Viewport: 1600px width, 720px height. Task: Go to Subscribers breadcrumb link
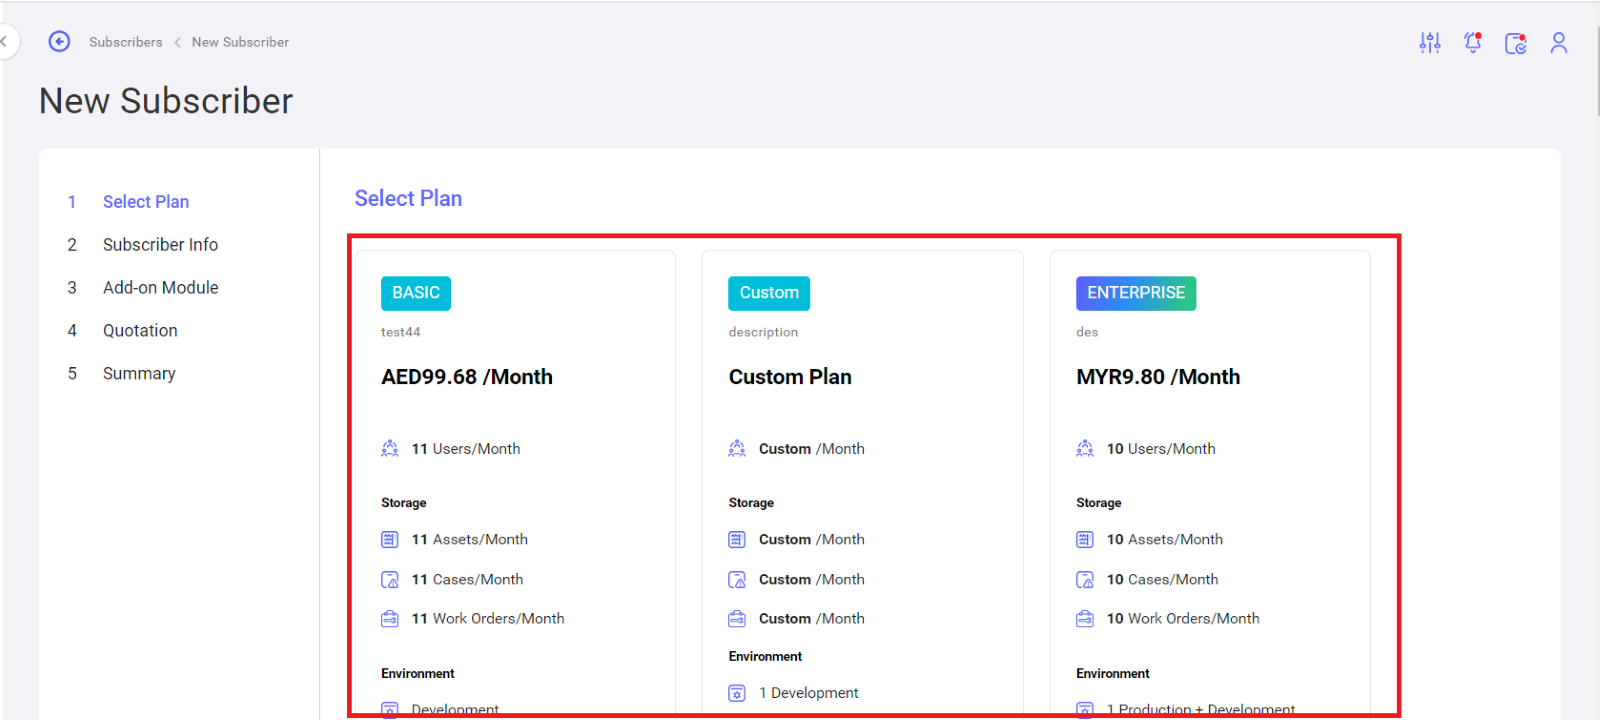(125, 42)
